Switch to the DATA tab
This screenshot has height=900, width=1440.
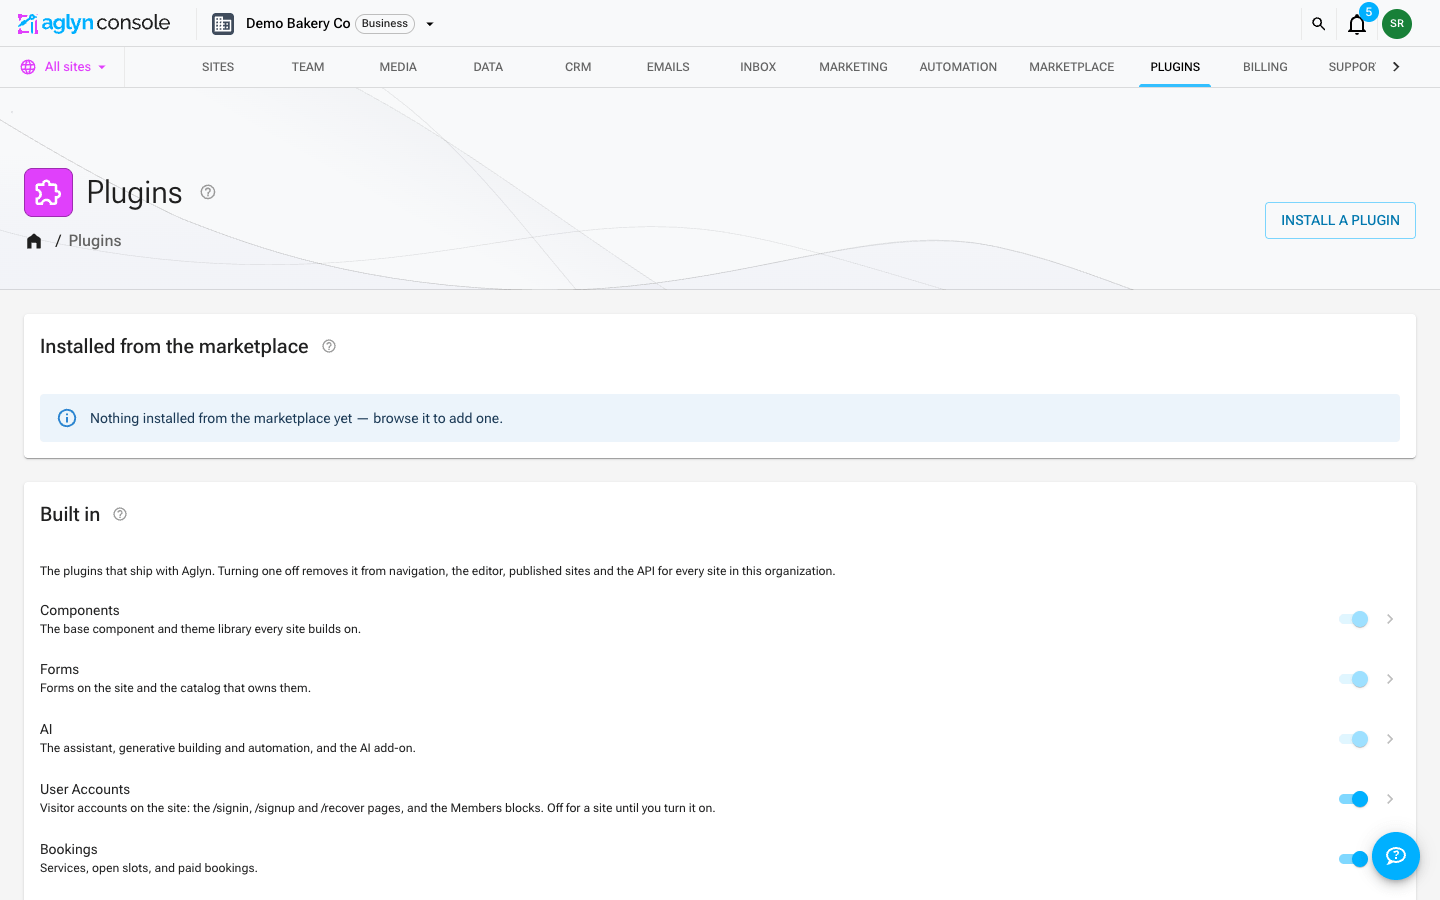tap(488, 67)
